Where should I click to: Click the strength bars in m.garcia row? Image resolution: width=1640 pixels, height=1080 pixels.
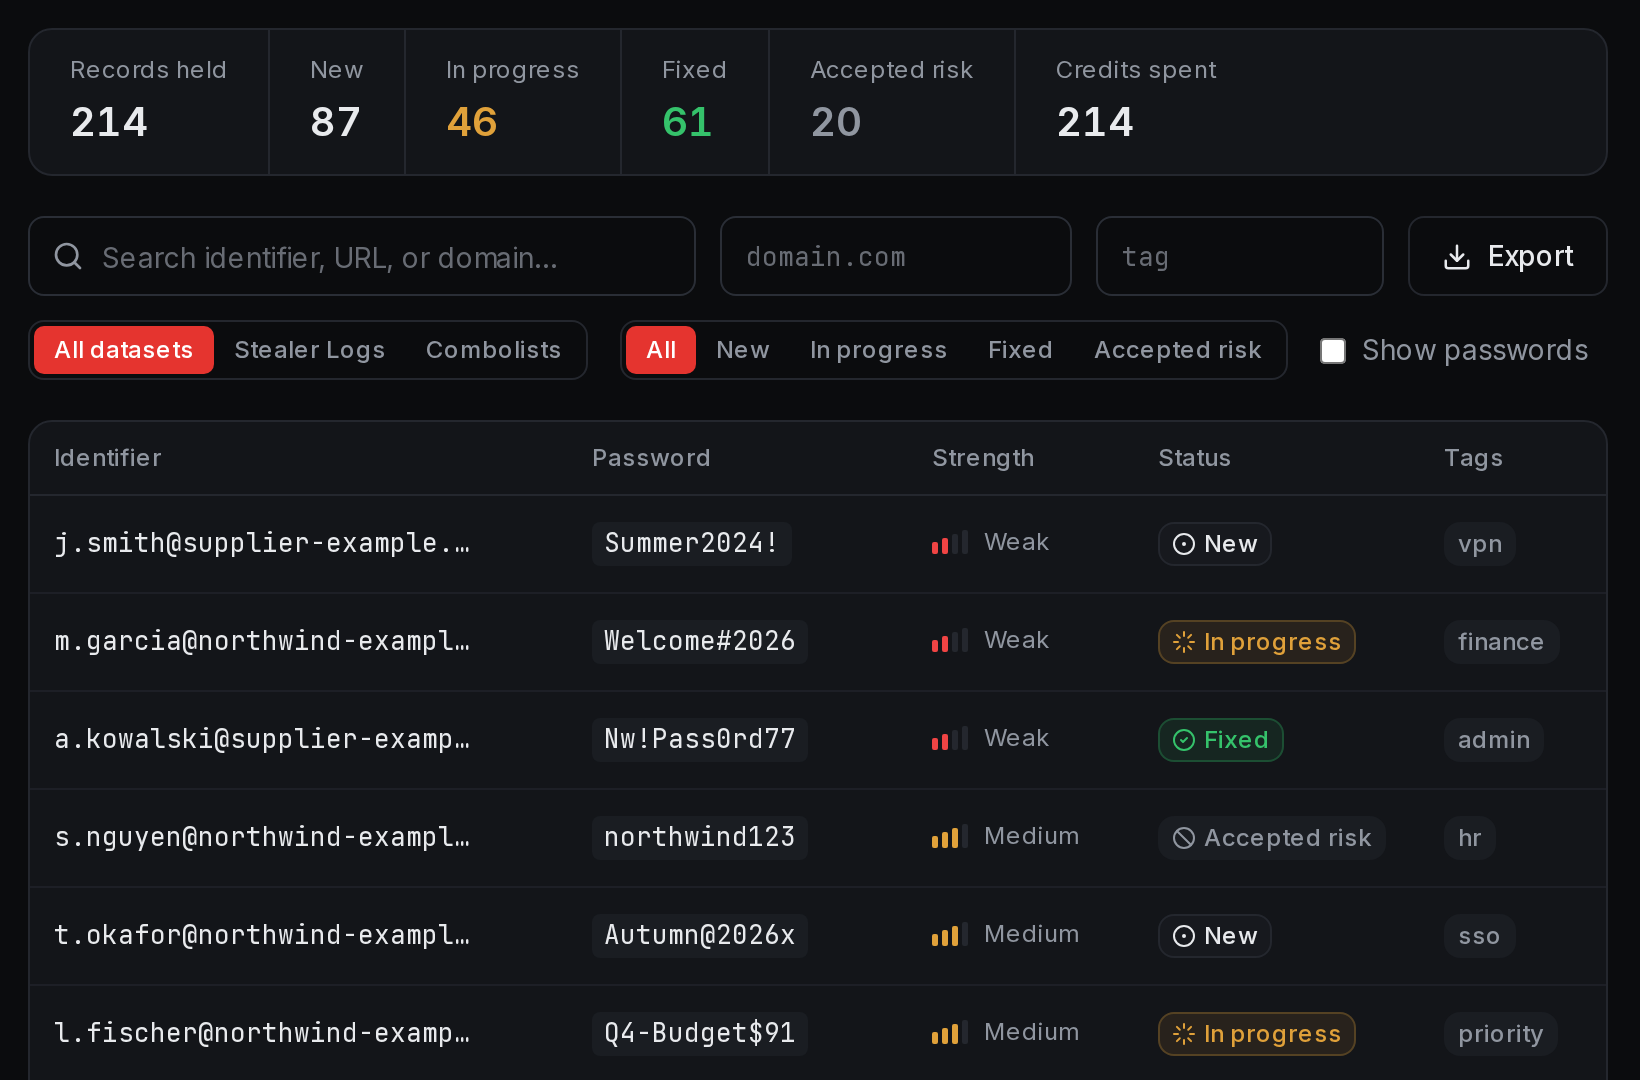pyautogui.click(x=950, y=641)
